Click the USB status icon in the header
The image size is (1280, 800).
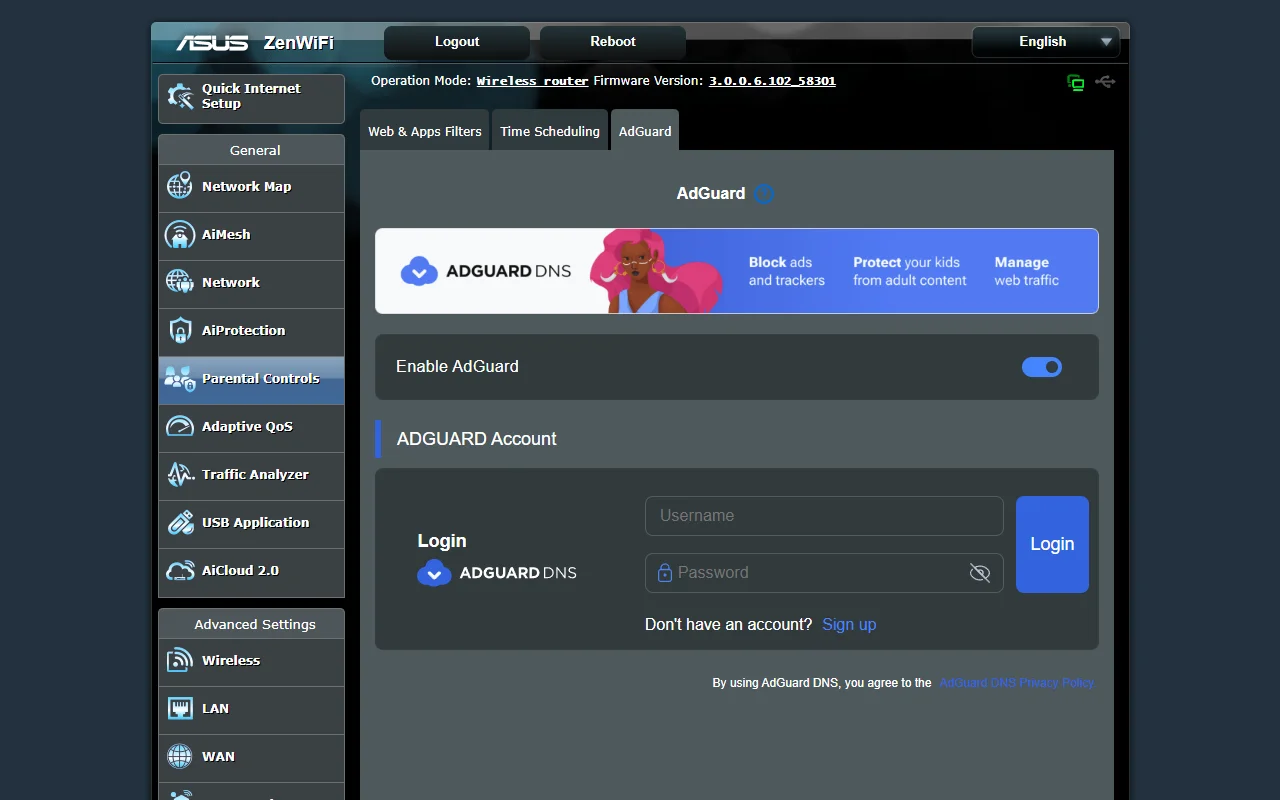(1105, 82)
